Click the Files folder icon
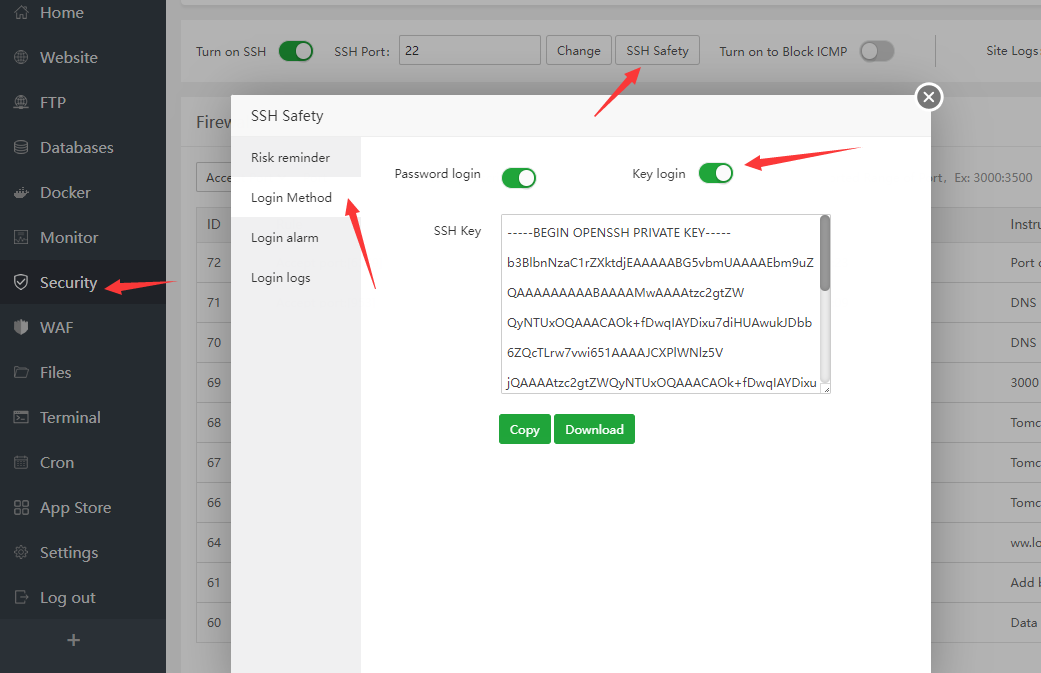Screen dimensions: 1041x673 click(21, 372)
